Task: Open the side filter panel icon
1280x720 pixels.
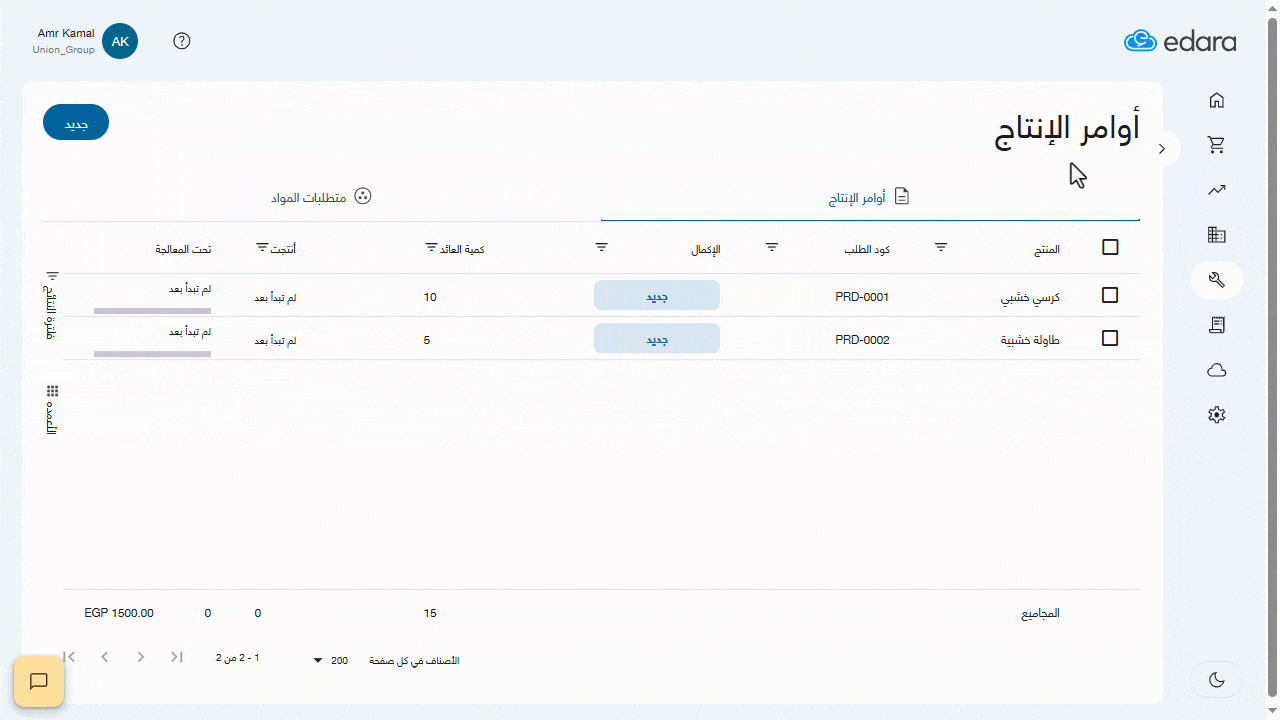Action: tap(53, 275)
